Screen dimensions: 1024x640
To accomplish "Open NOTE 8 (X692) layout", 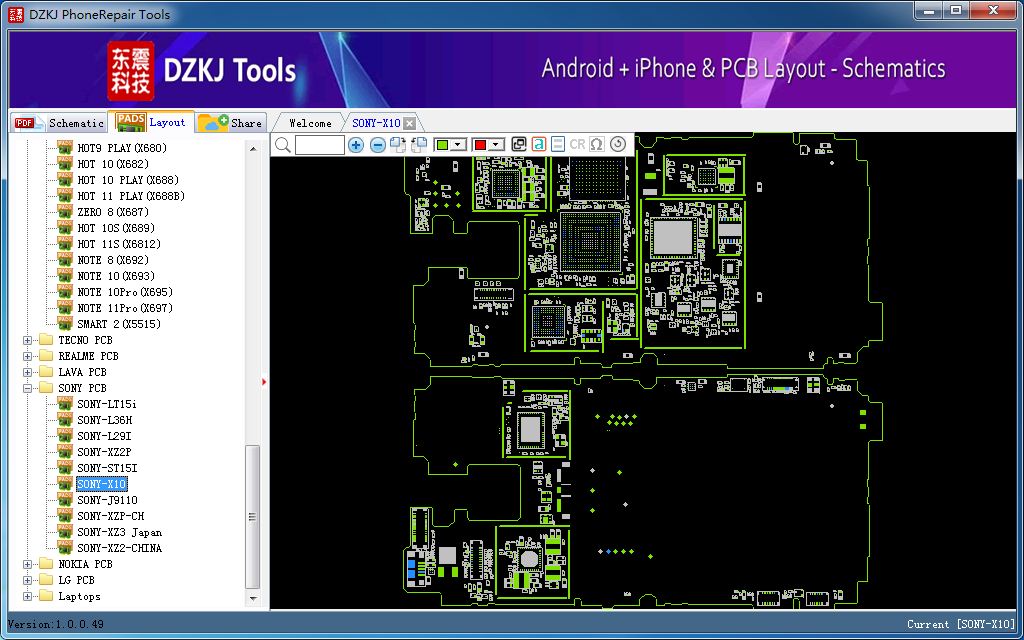I will click(113, 260).
